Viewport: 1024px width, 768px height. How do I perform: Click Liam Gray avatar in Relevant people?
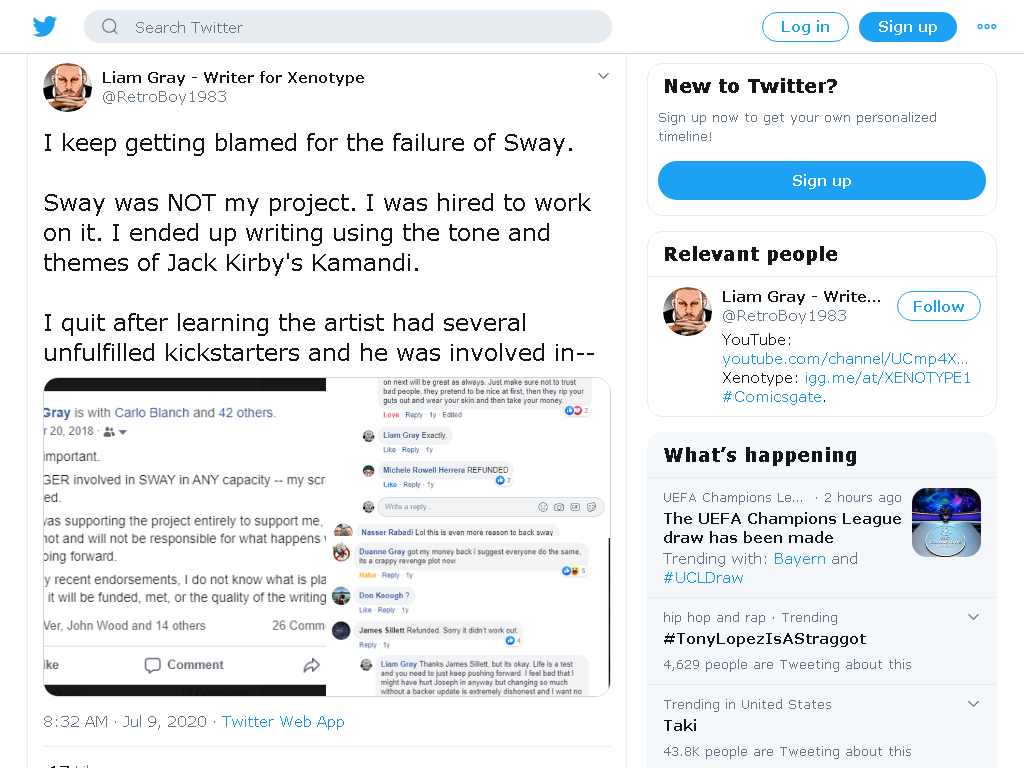pyautogui.click(x=687, y=312)
